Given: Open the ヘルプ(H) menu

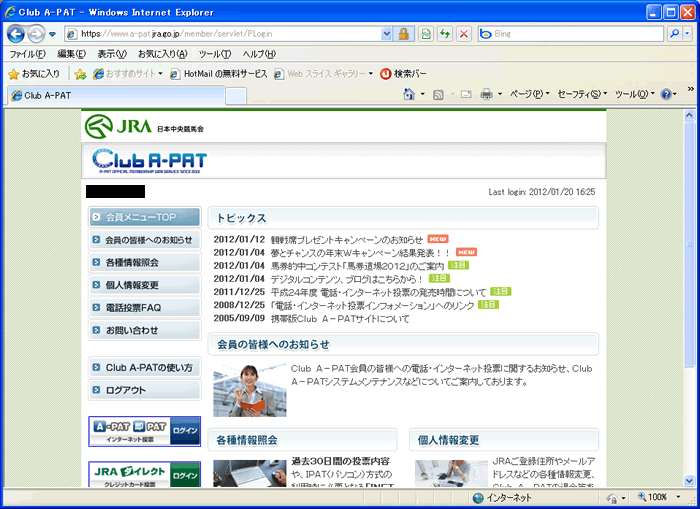Looking at the screenshot, I should (259, 54).
